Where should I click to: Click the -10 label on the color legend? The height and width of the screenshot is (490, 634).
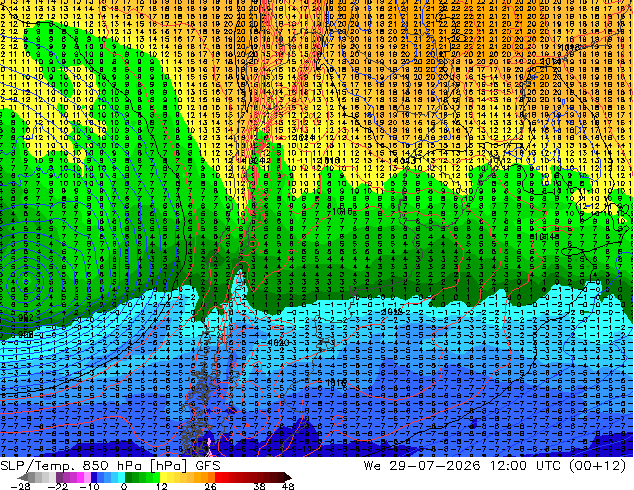click(x=90, y=486)
